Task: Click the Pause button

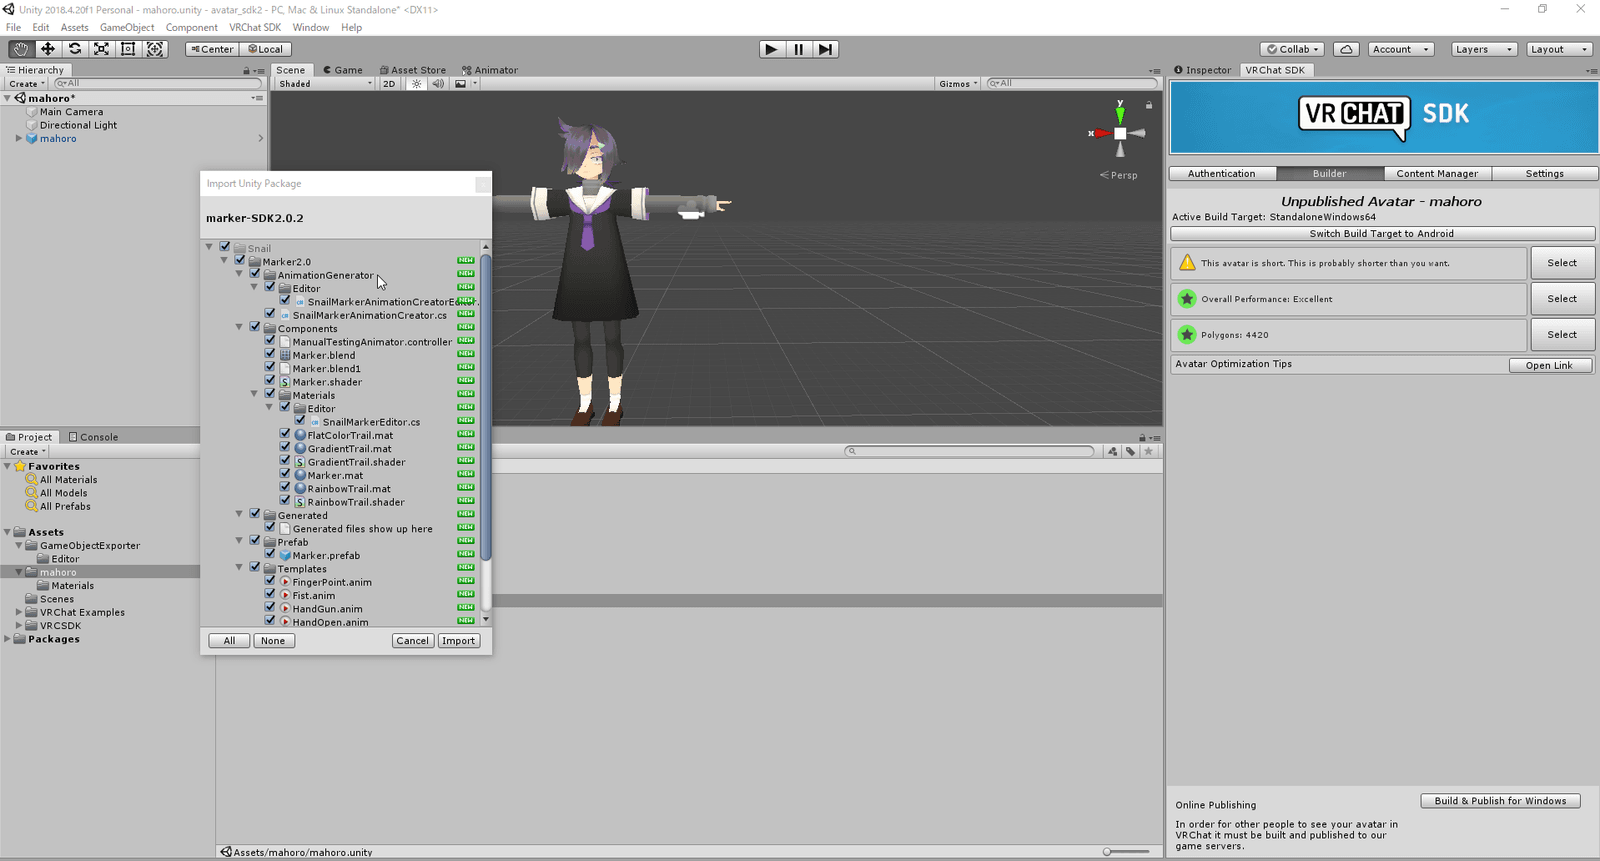Action: [x=798, y=49]
